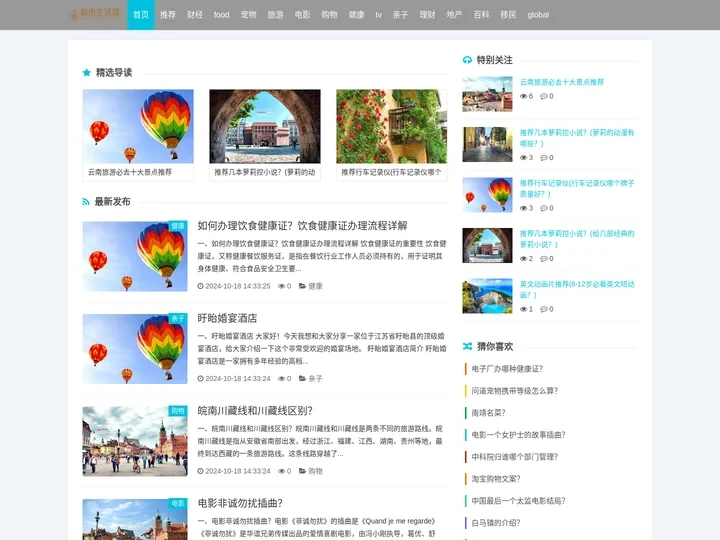Open the 推荐 nav menu item
This screenshot has width=720, height=540.
point(168,15)
